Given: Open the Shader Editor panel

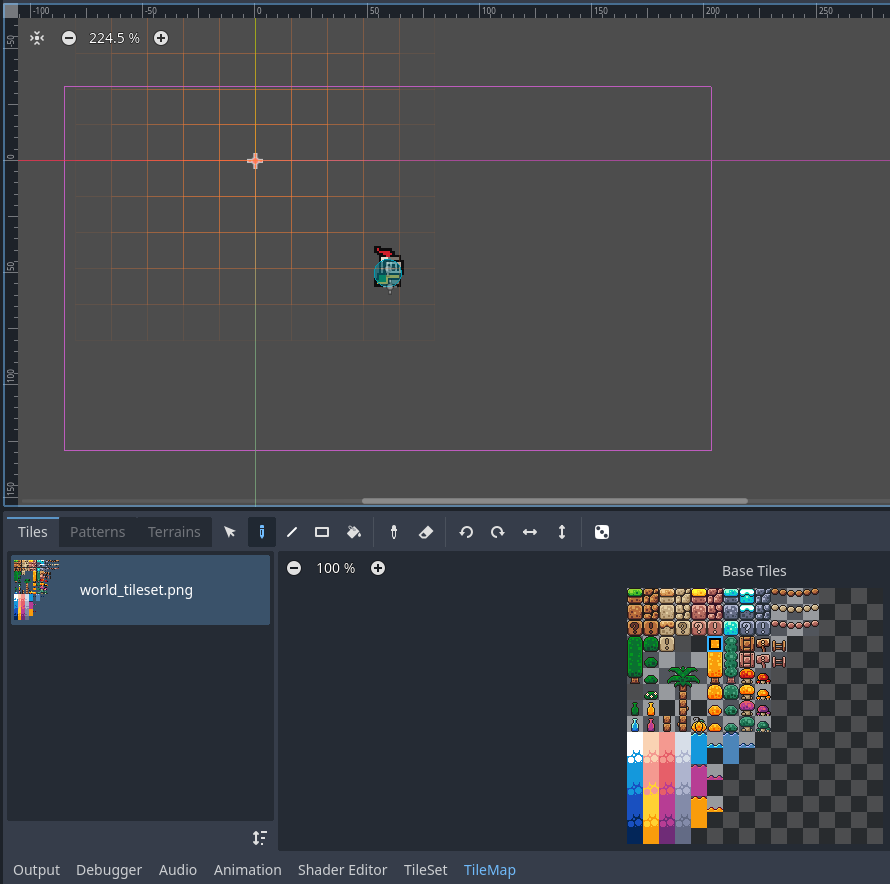Looking at the screenshot, I should [x=342, y=870].
